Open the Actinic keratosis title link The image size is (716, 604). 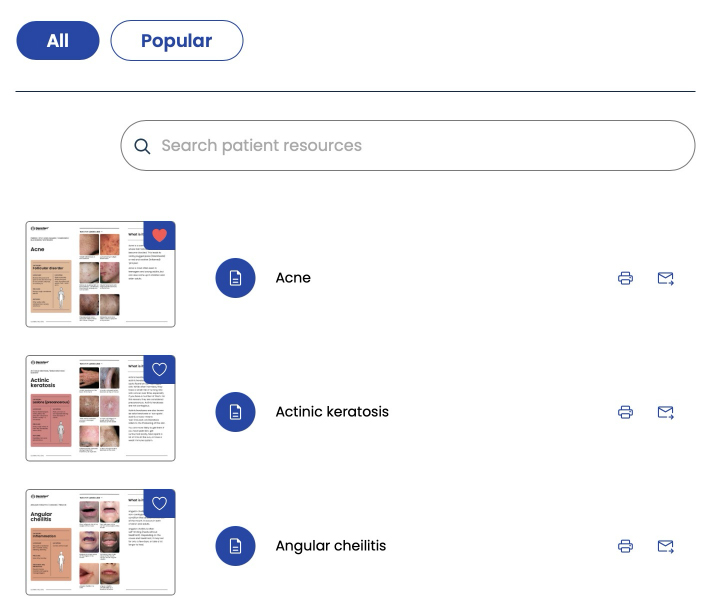point(332,412)
